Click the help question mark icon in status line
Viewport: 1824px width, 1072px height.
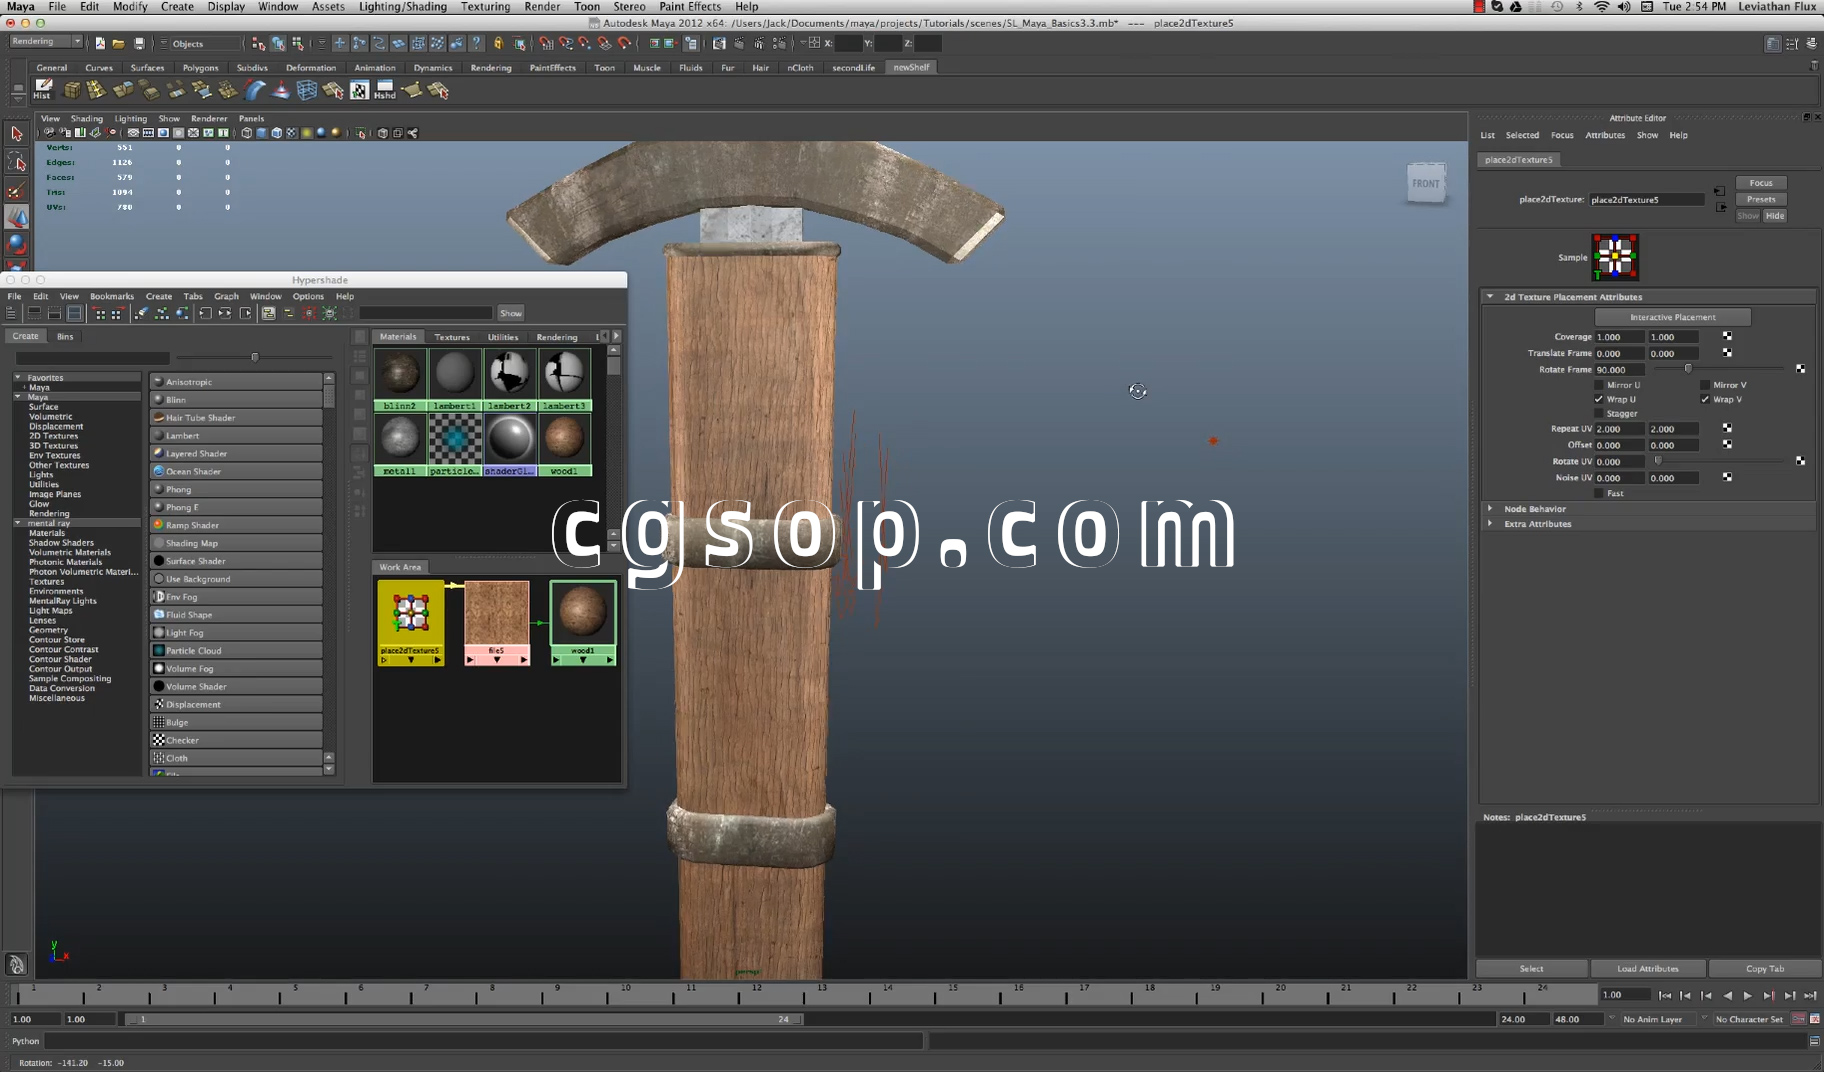point(477,43)
